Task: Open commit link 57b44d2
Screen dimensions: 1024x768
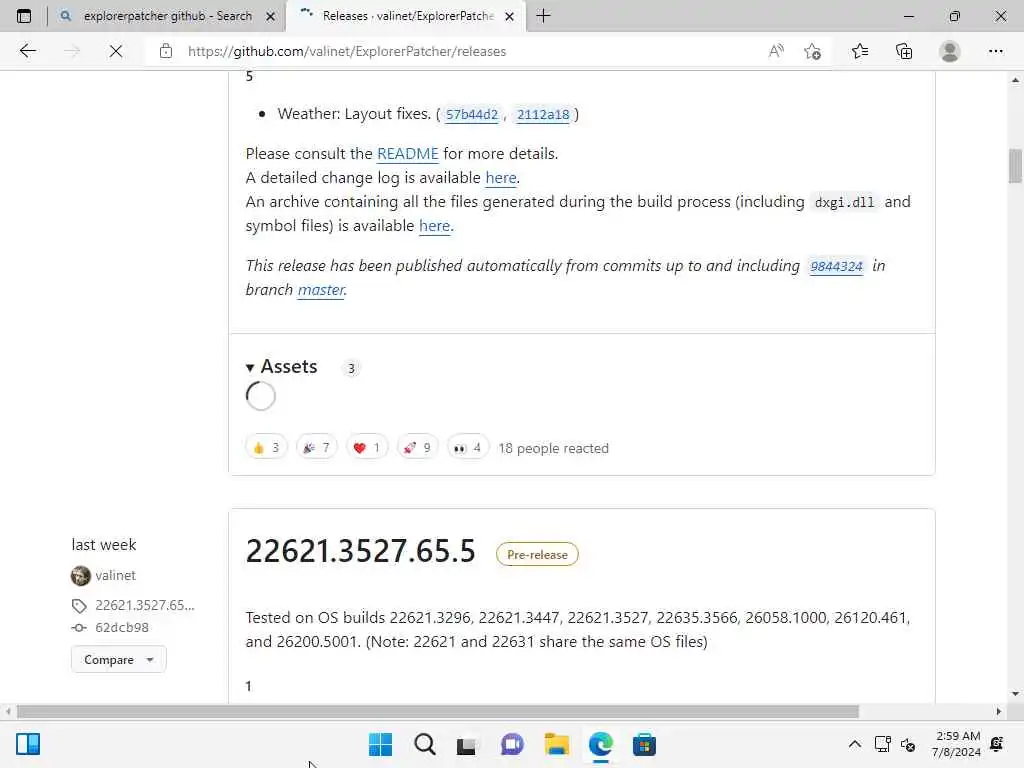Action: (472, 114)
